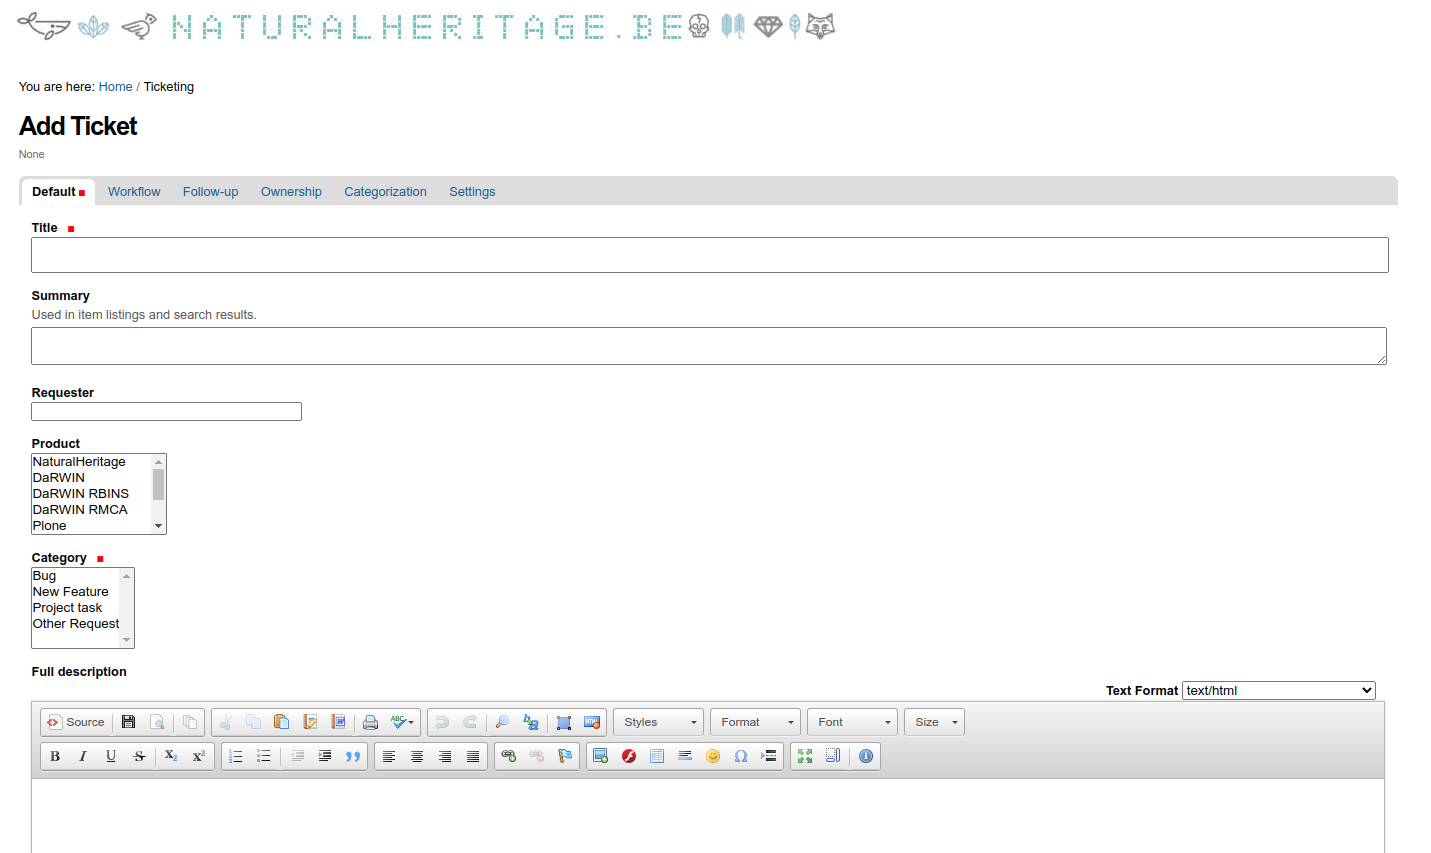Click the Source button in editor
Image resolution: width=1431 pixels, height=853 pixels.
point(76,722)
